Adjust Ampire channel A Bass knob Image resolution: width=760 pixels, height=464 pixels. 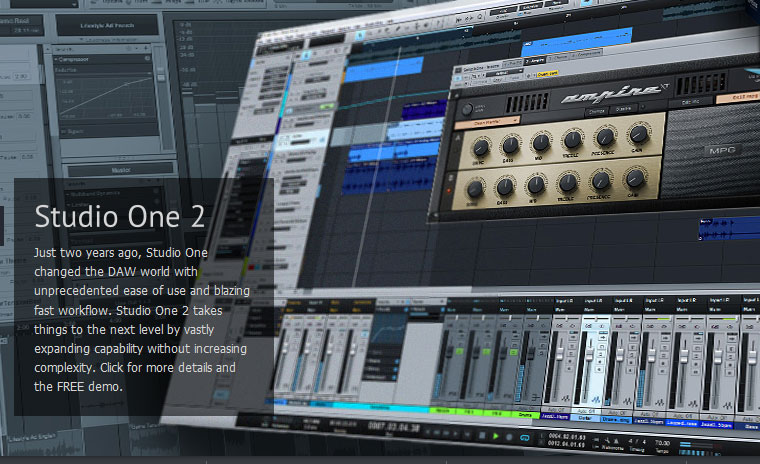point(510,144)
